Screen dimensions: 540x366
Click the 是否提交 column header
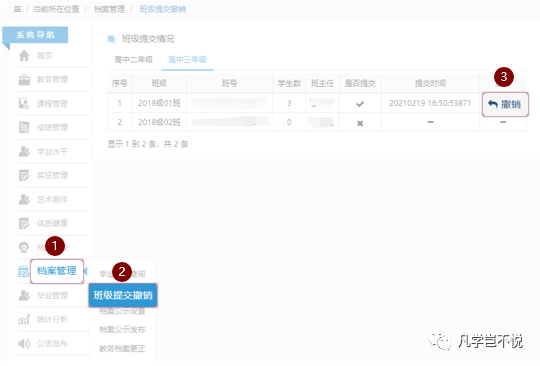(x=360, y=83)
